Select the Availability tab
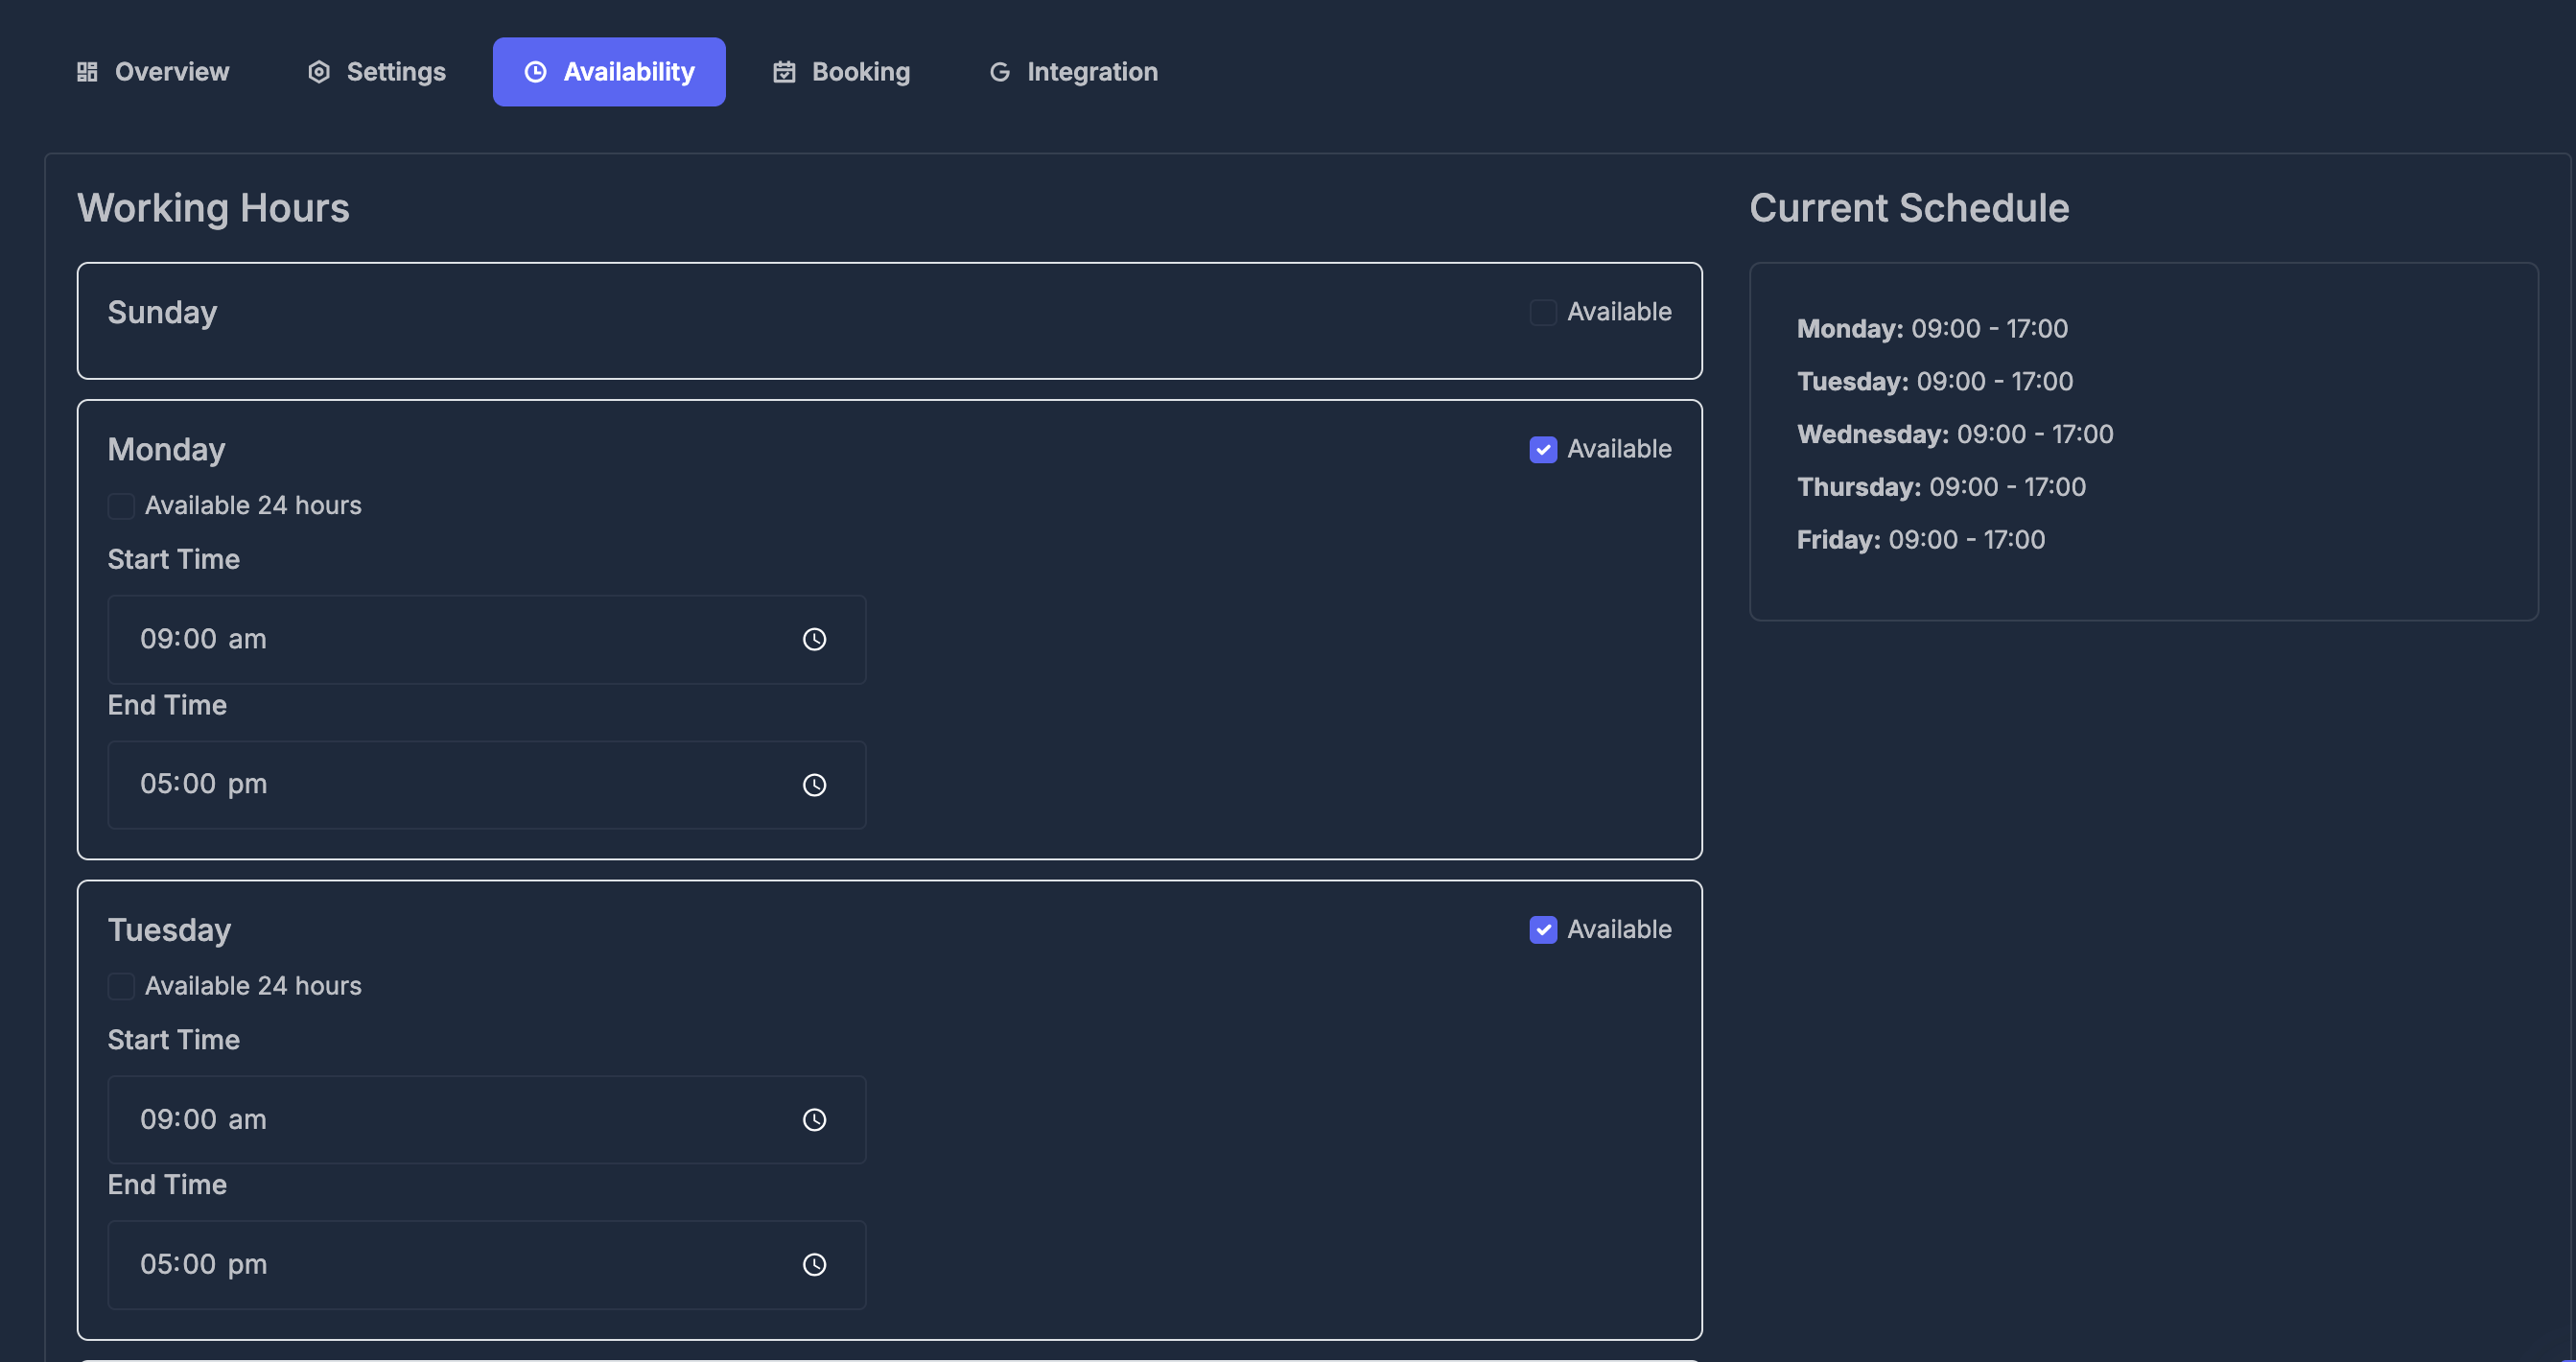The image size is (2576, 1362). [x=609, y=72]
